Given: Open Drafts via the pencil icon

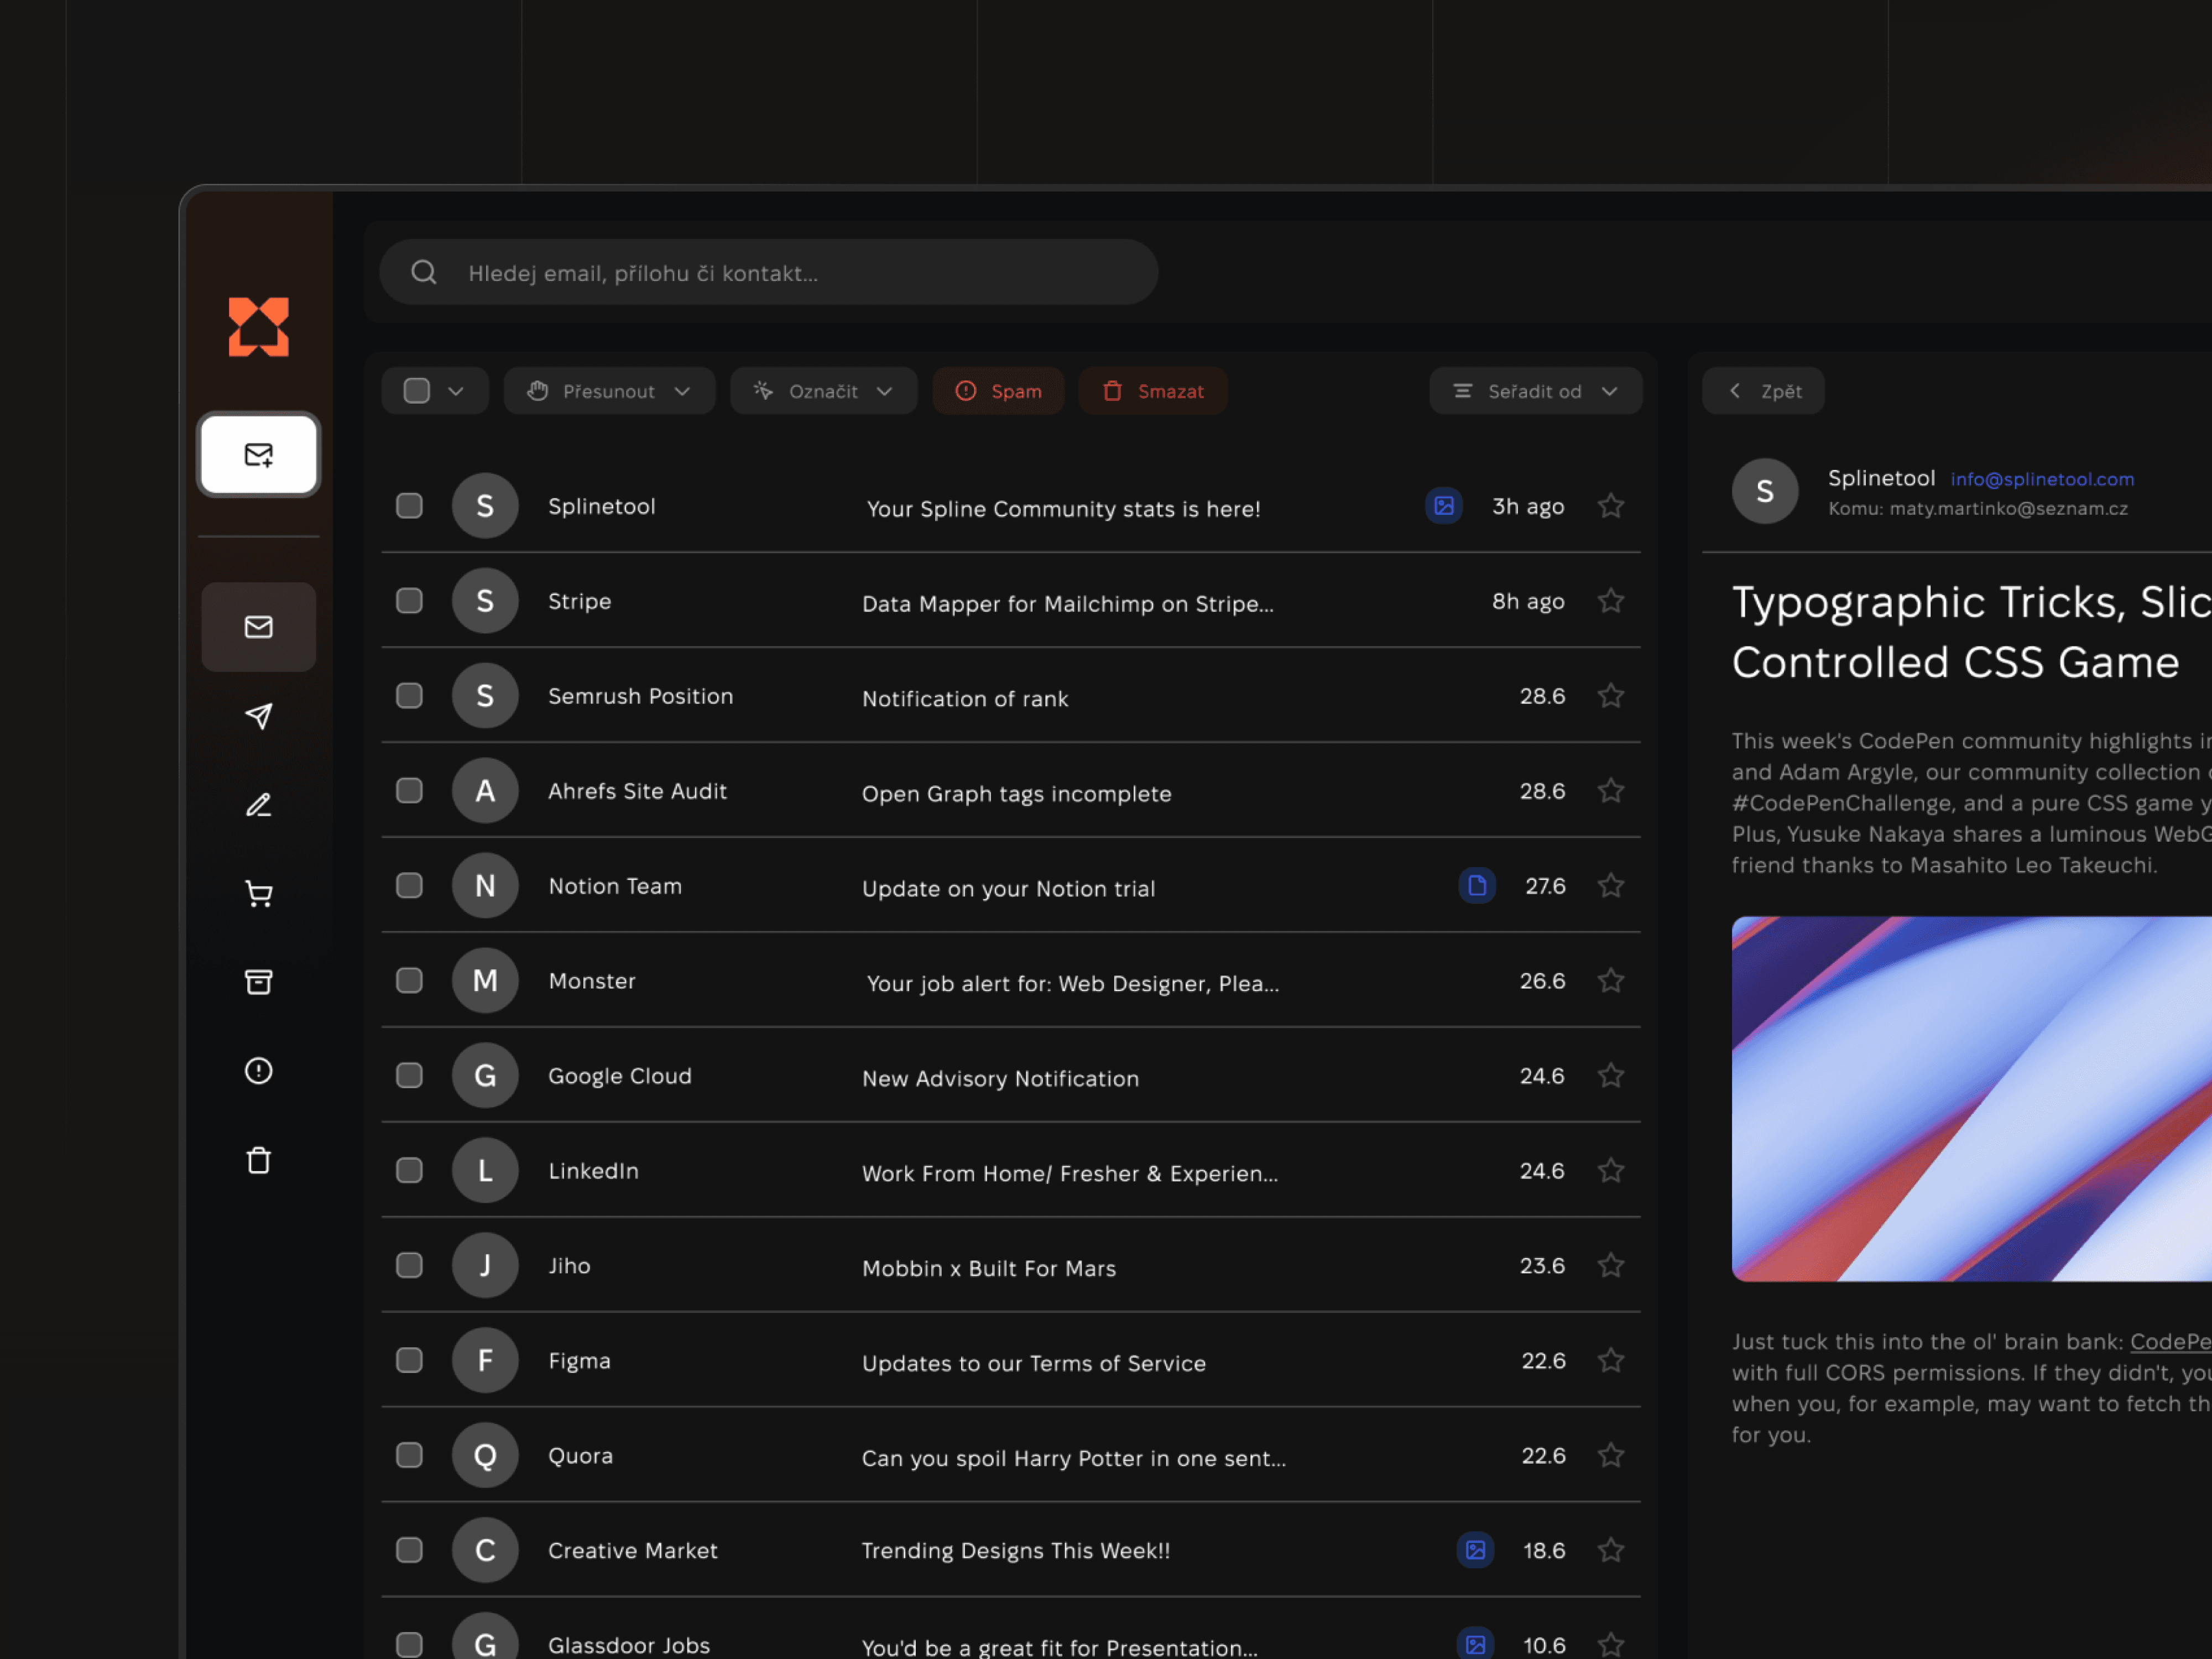Looking at the screenshot, I should pos(258,805).
